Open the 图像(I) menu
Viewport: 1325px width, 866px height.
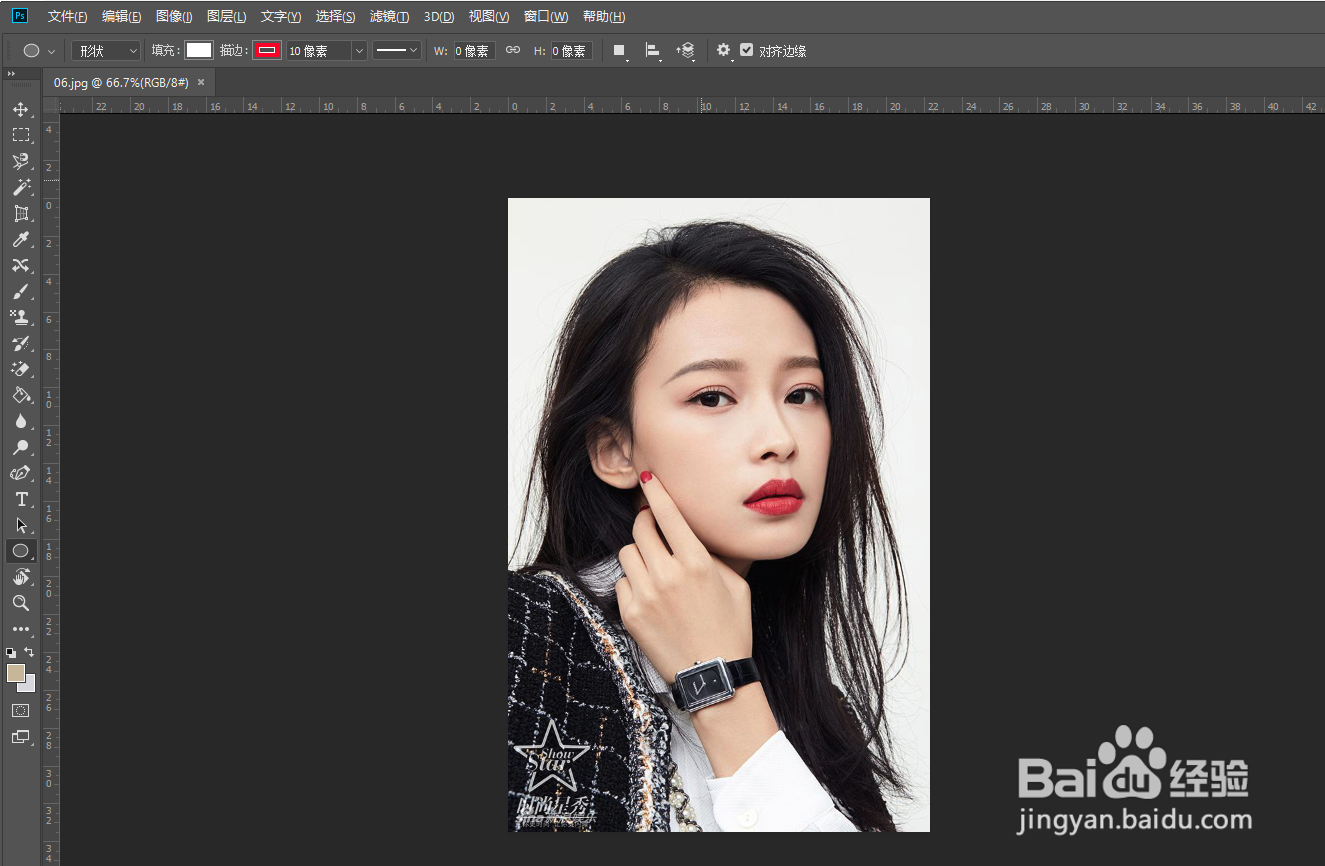pos(174,17)
